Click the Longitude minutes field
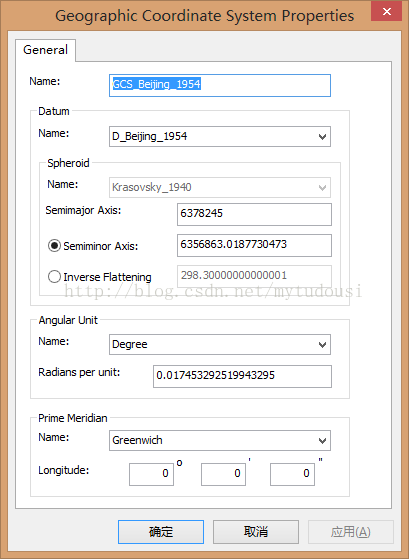Screen dimensions: 409x560 [223, 474]
